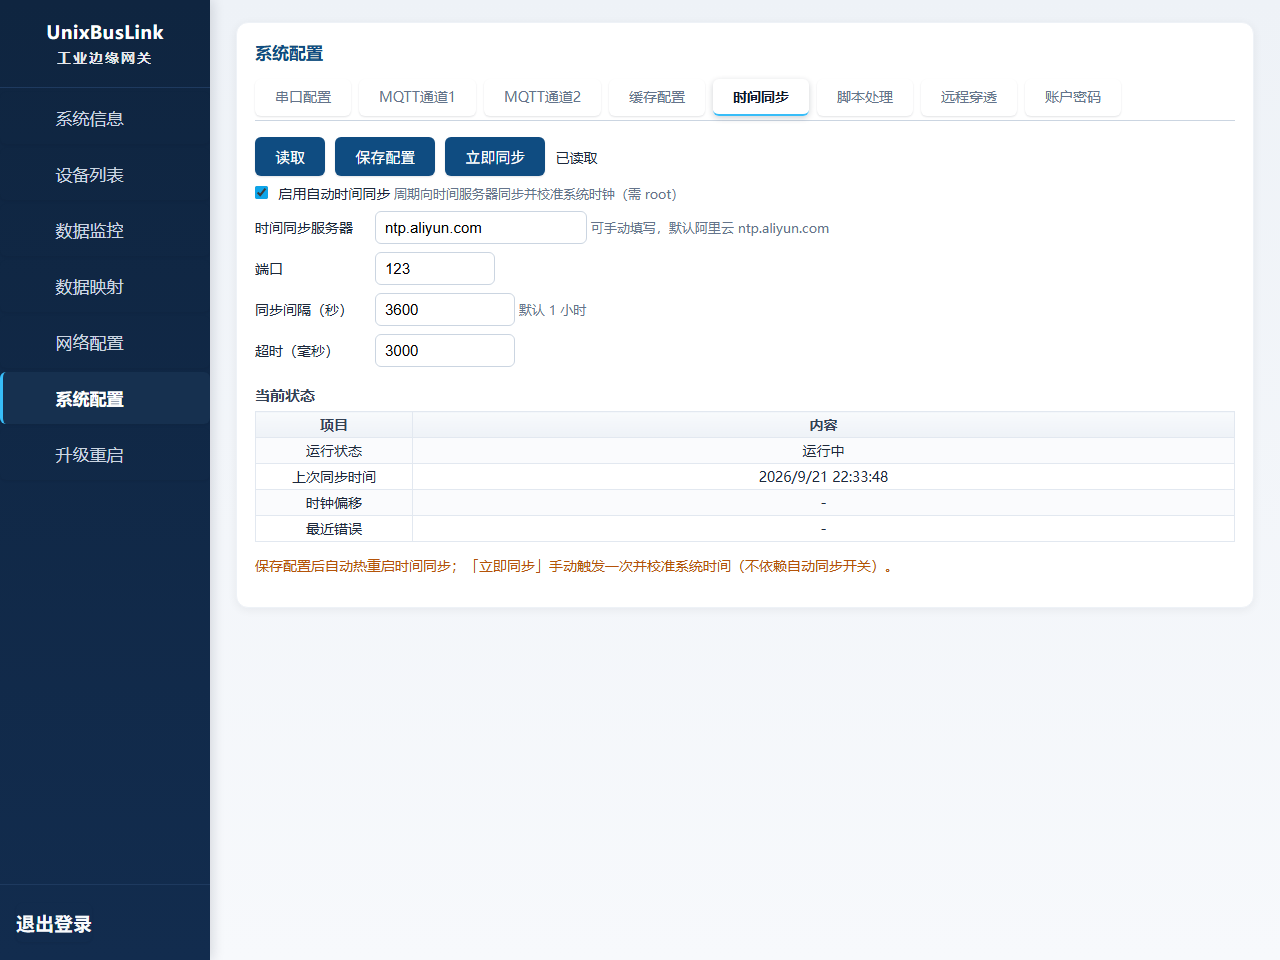Screen dimensions: 1280x960
Task: Open 升级重启 in the sidebar
Action: click(105, 455)
